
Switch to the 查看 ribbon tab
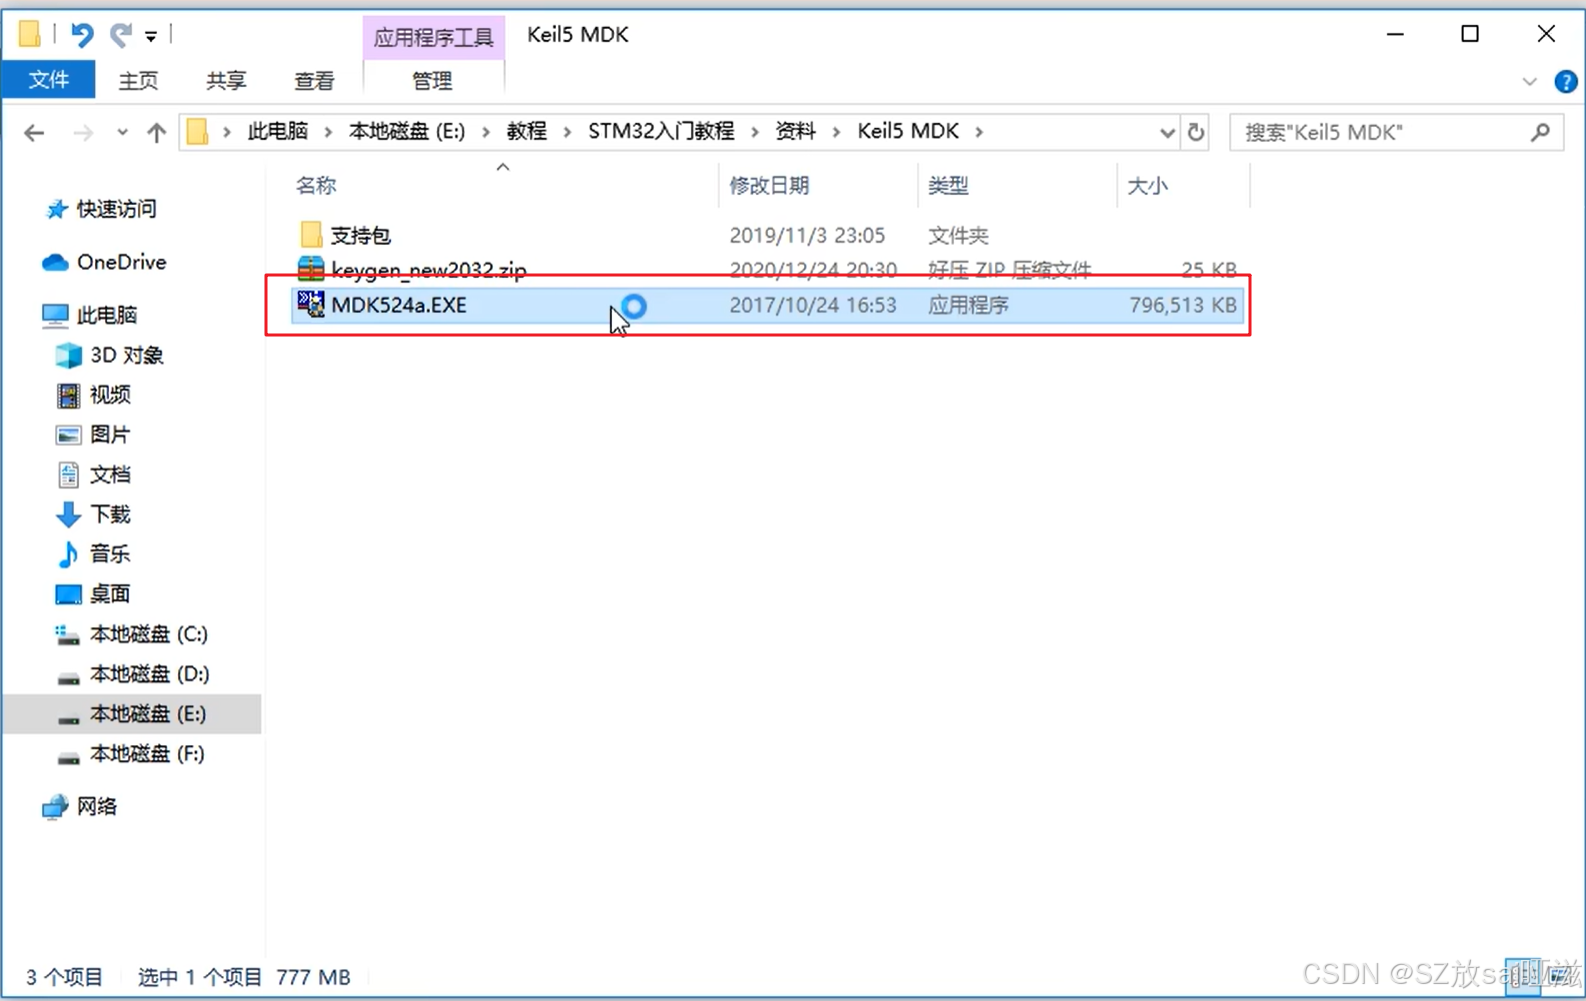(x=314, y=81)
